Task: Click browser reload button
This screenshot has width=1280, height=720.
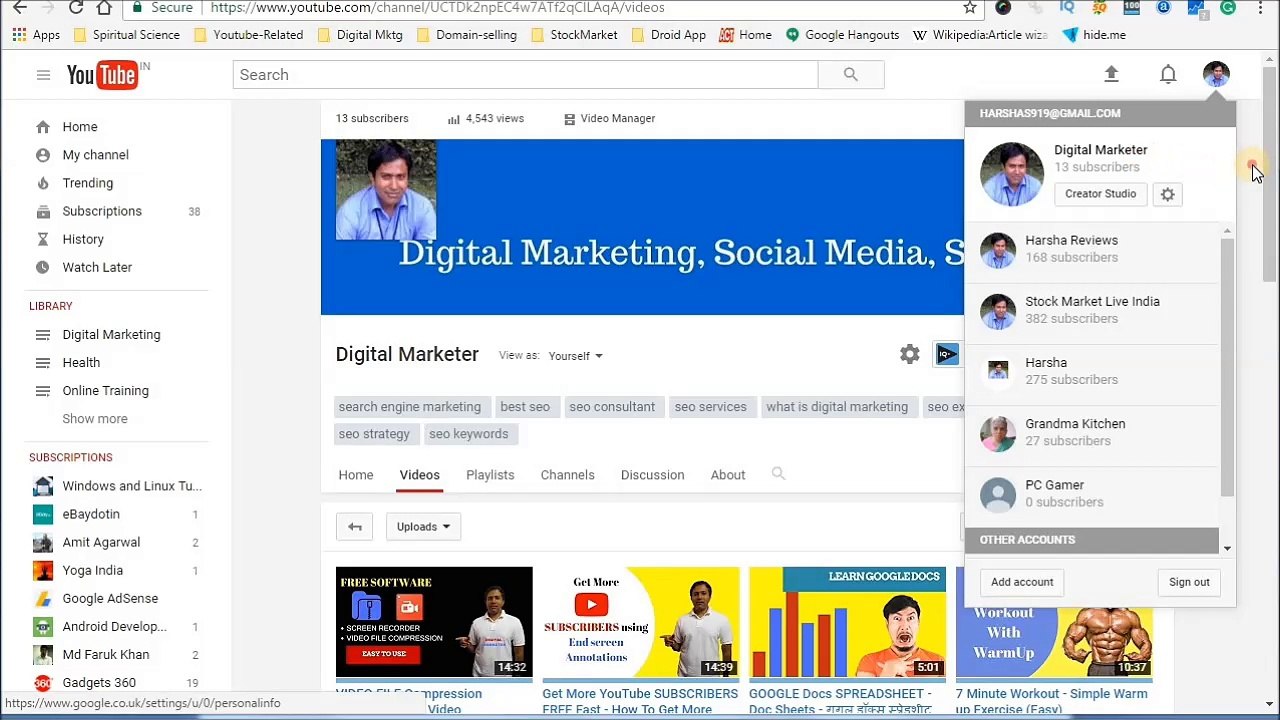Action: (76, 8)
